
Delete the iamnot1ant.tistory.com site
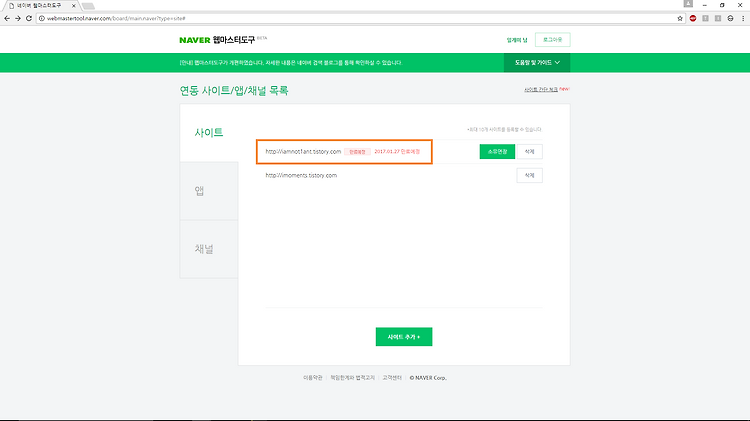[529, 152]
